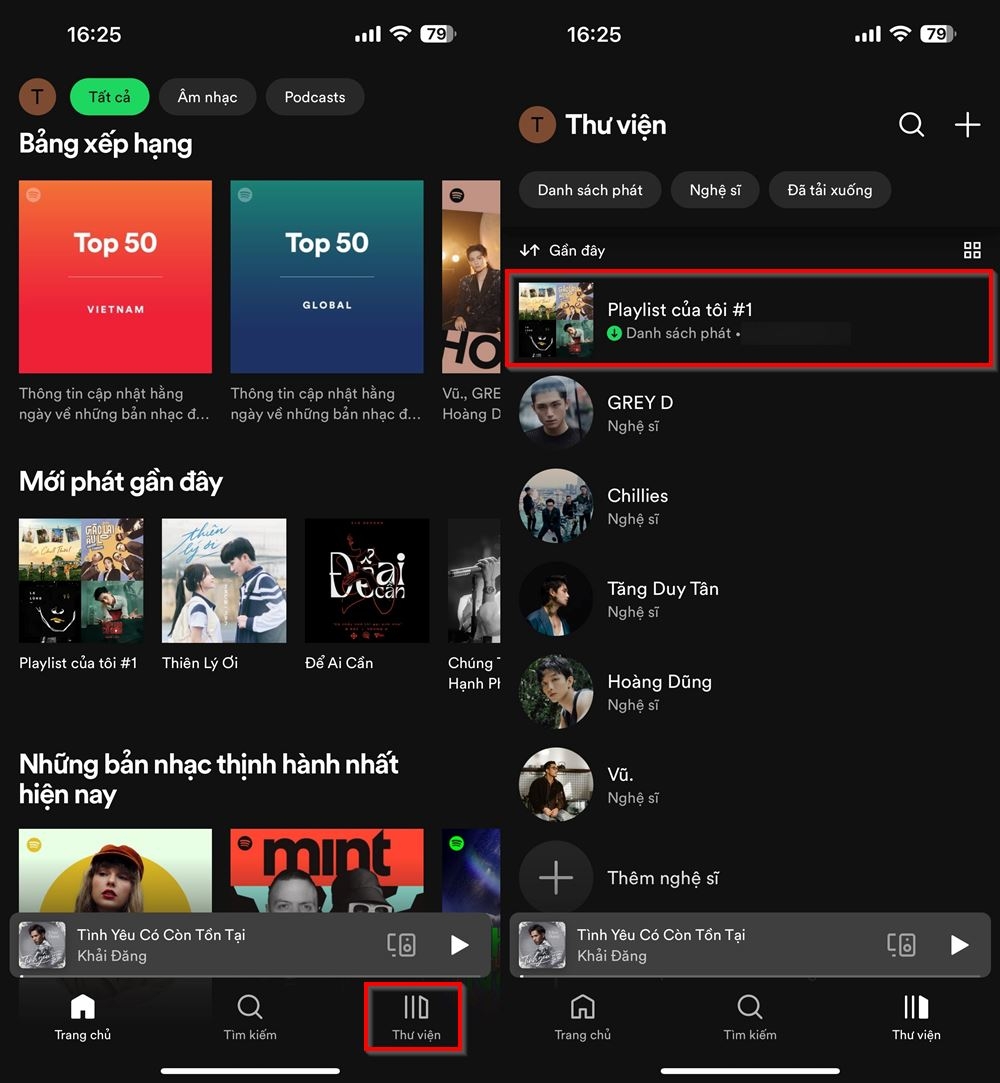Click 'Bảng xếp hạng' section heading

click(106, 144)
